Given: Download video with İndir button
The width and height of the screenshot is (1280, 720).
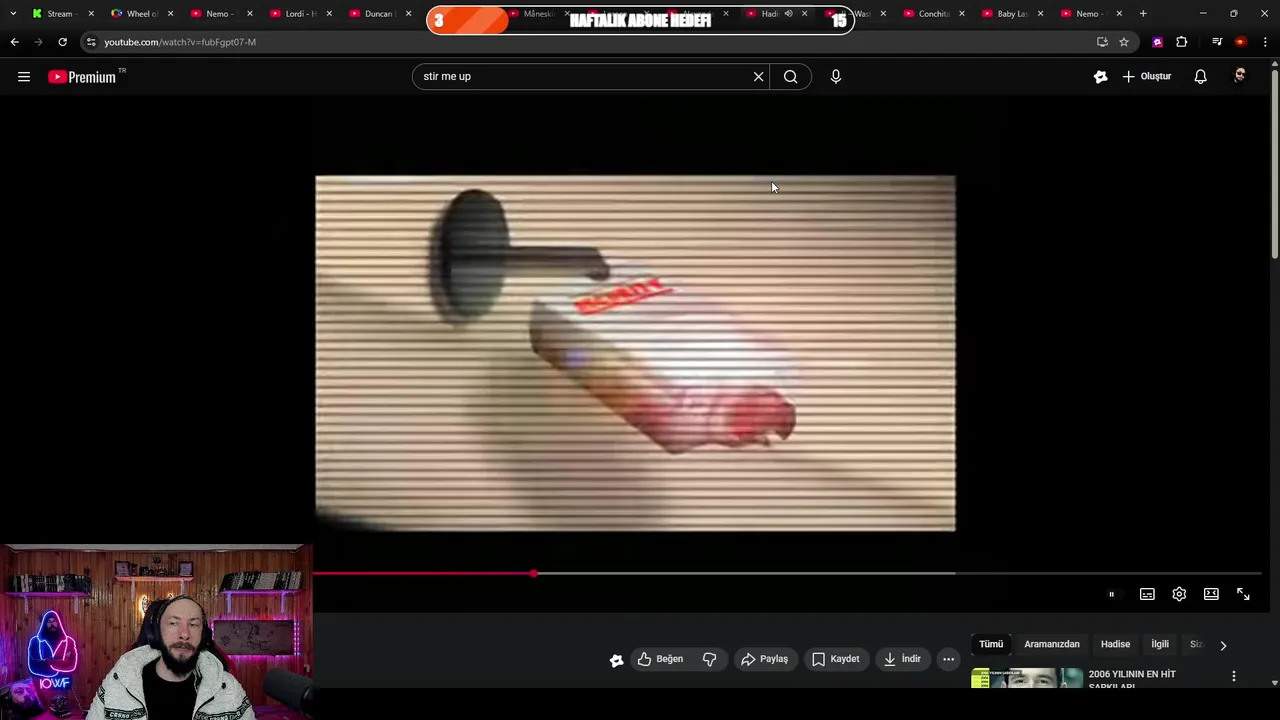Looking at the screenshot, I should point(902,659).
